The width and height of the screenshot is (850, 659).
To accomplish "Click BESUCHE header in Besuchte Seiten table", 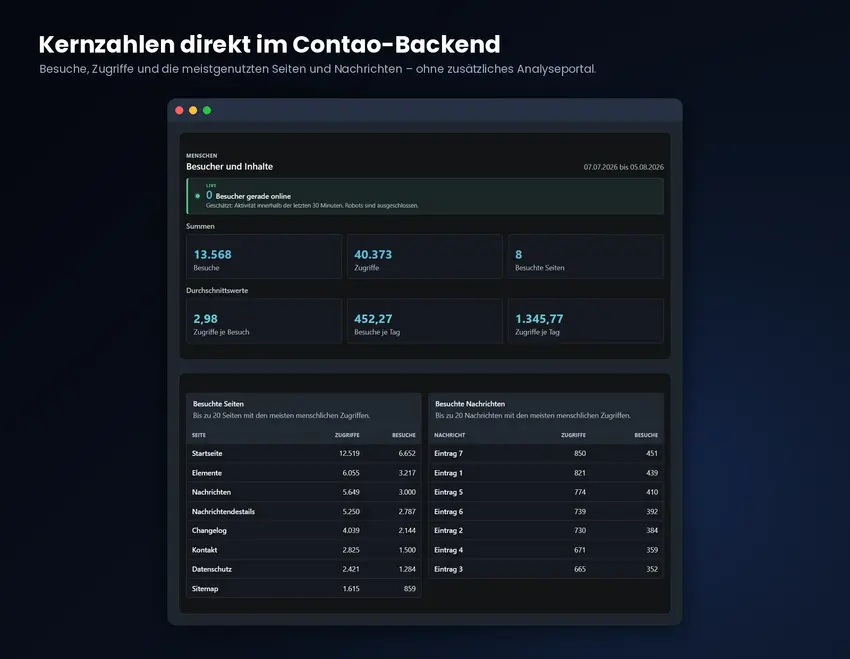I will pyautogui.click(x=404, y=435).
